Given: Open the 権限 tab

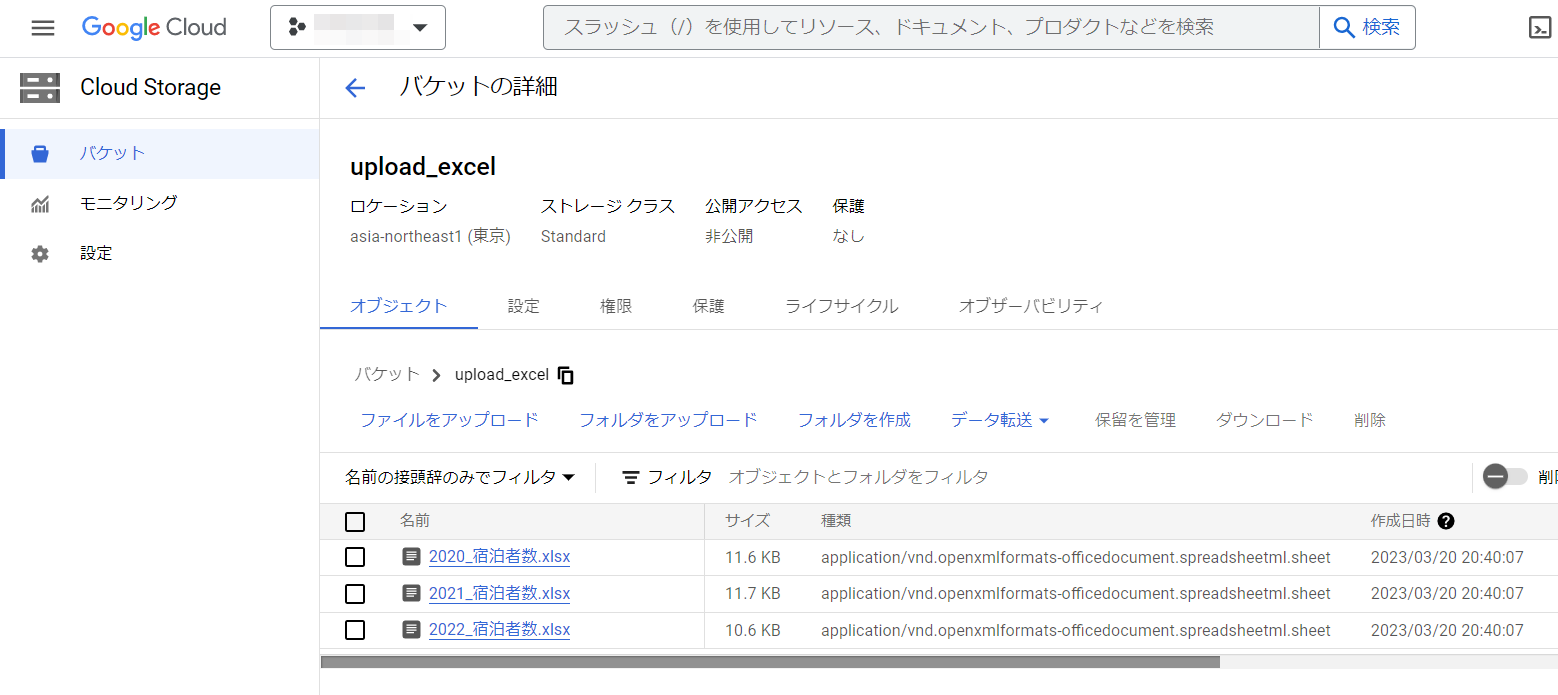Looking at the screenshot, I should 615,306.
